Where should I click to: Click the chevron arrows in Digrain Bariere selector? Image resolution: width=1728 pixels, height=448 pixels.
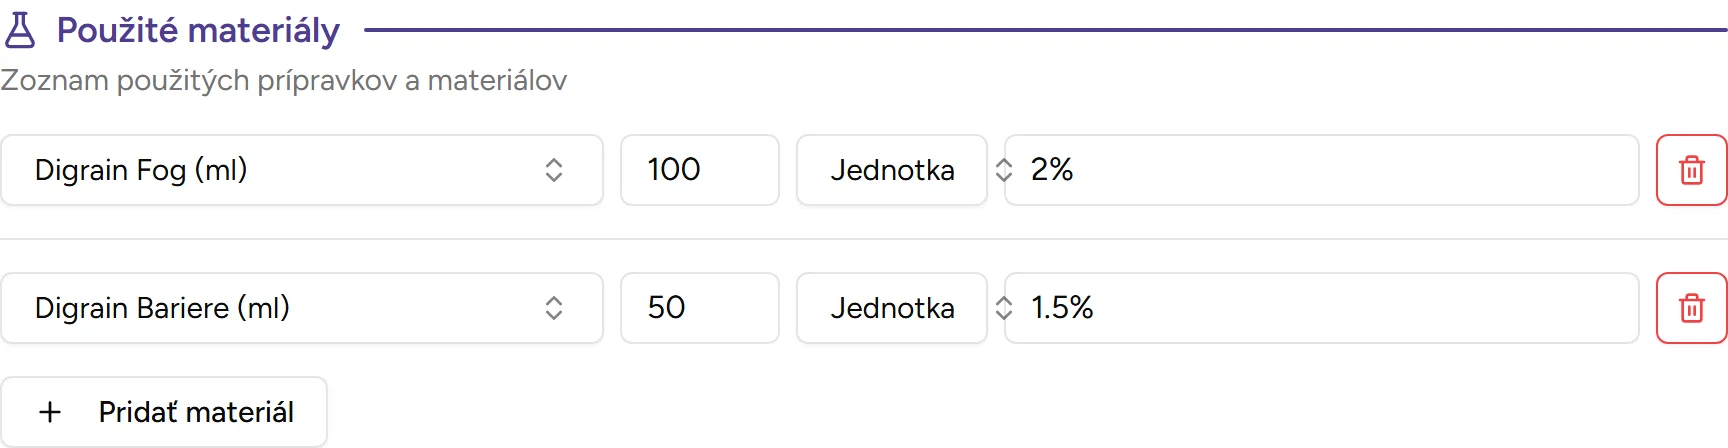click(554, 308)
